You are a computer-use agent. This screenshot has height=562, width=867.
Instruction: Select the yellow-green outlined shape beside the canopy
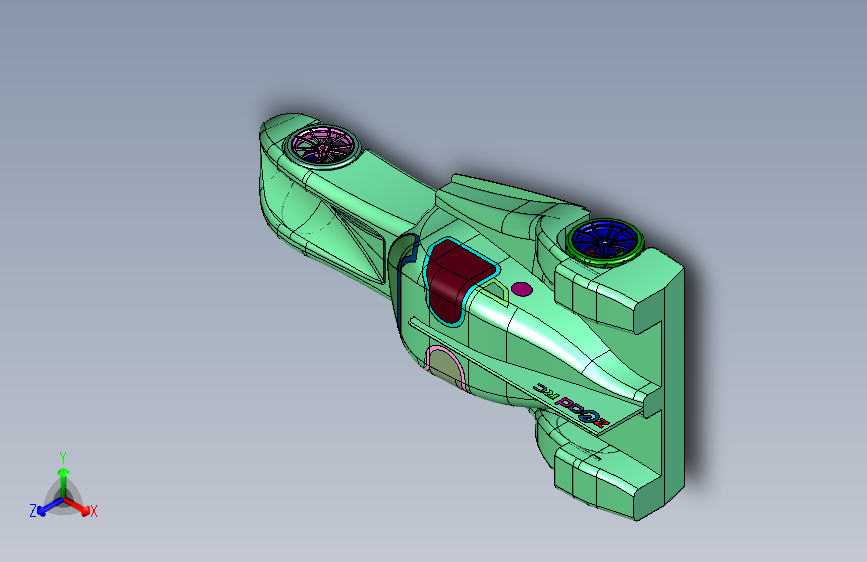(x=495, y=292)
